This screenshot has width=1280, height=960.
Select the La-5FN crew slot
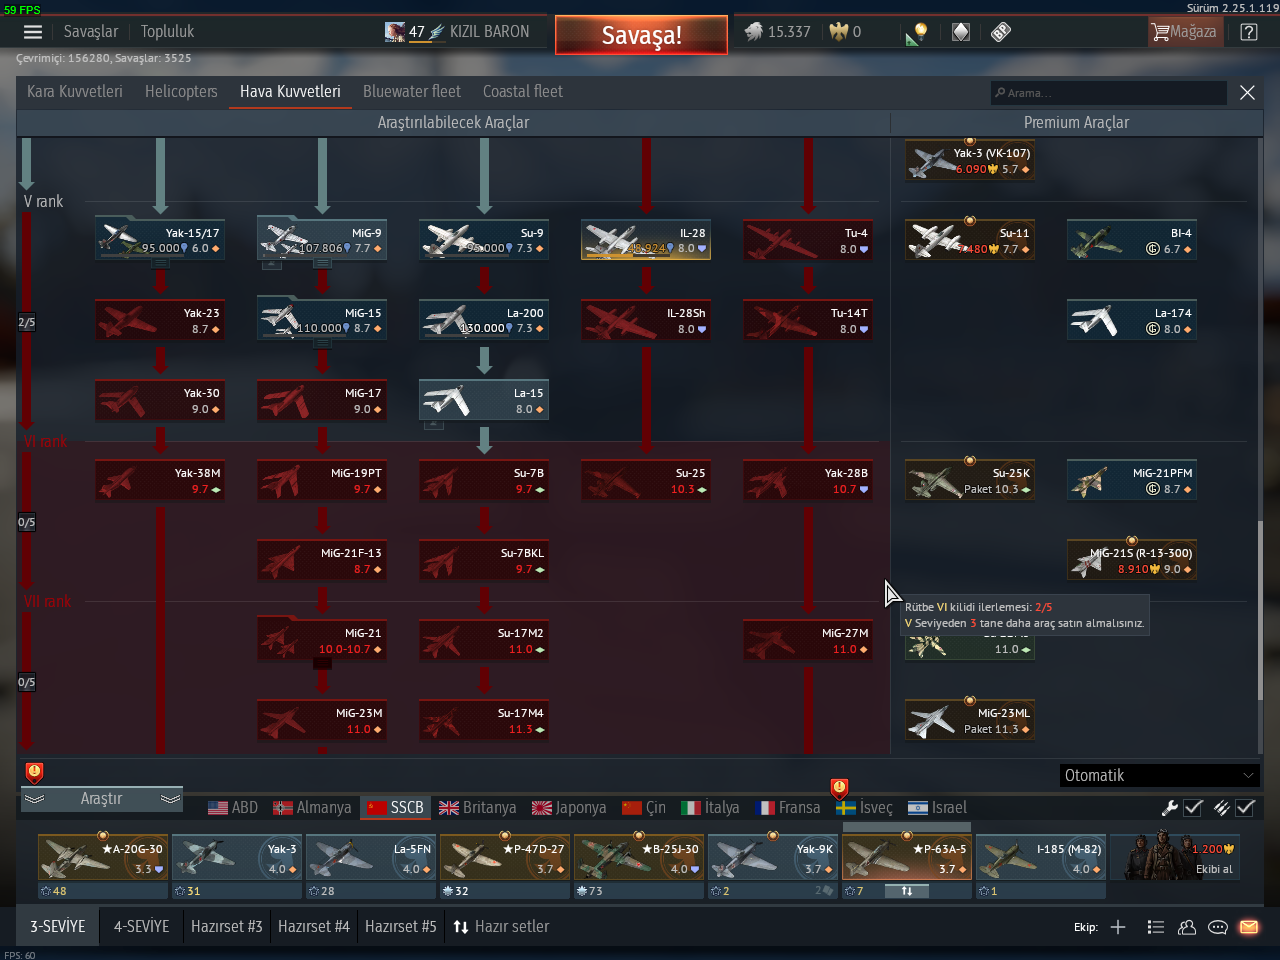click(x=371, y=857)
